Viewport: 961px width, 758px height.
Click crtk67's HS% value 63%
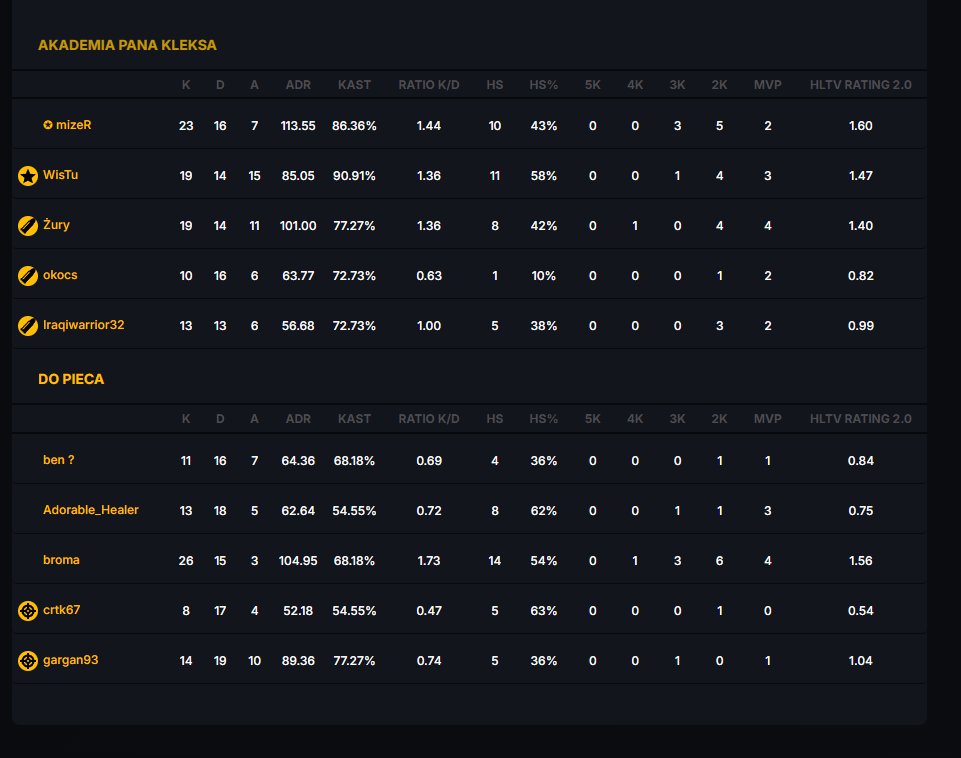544,612
